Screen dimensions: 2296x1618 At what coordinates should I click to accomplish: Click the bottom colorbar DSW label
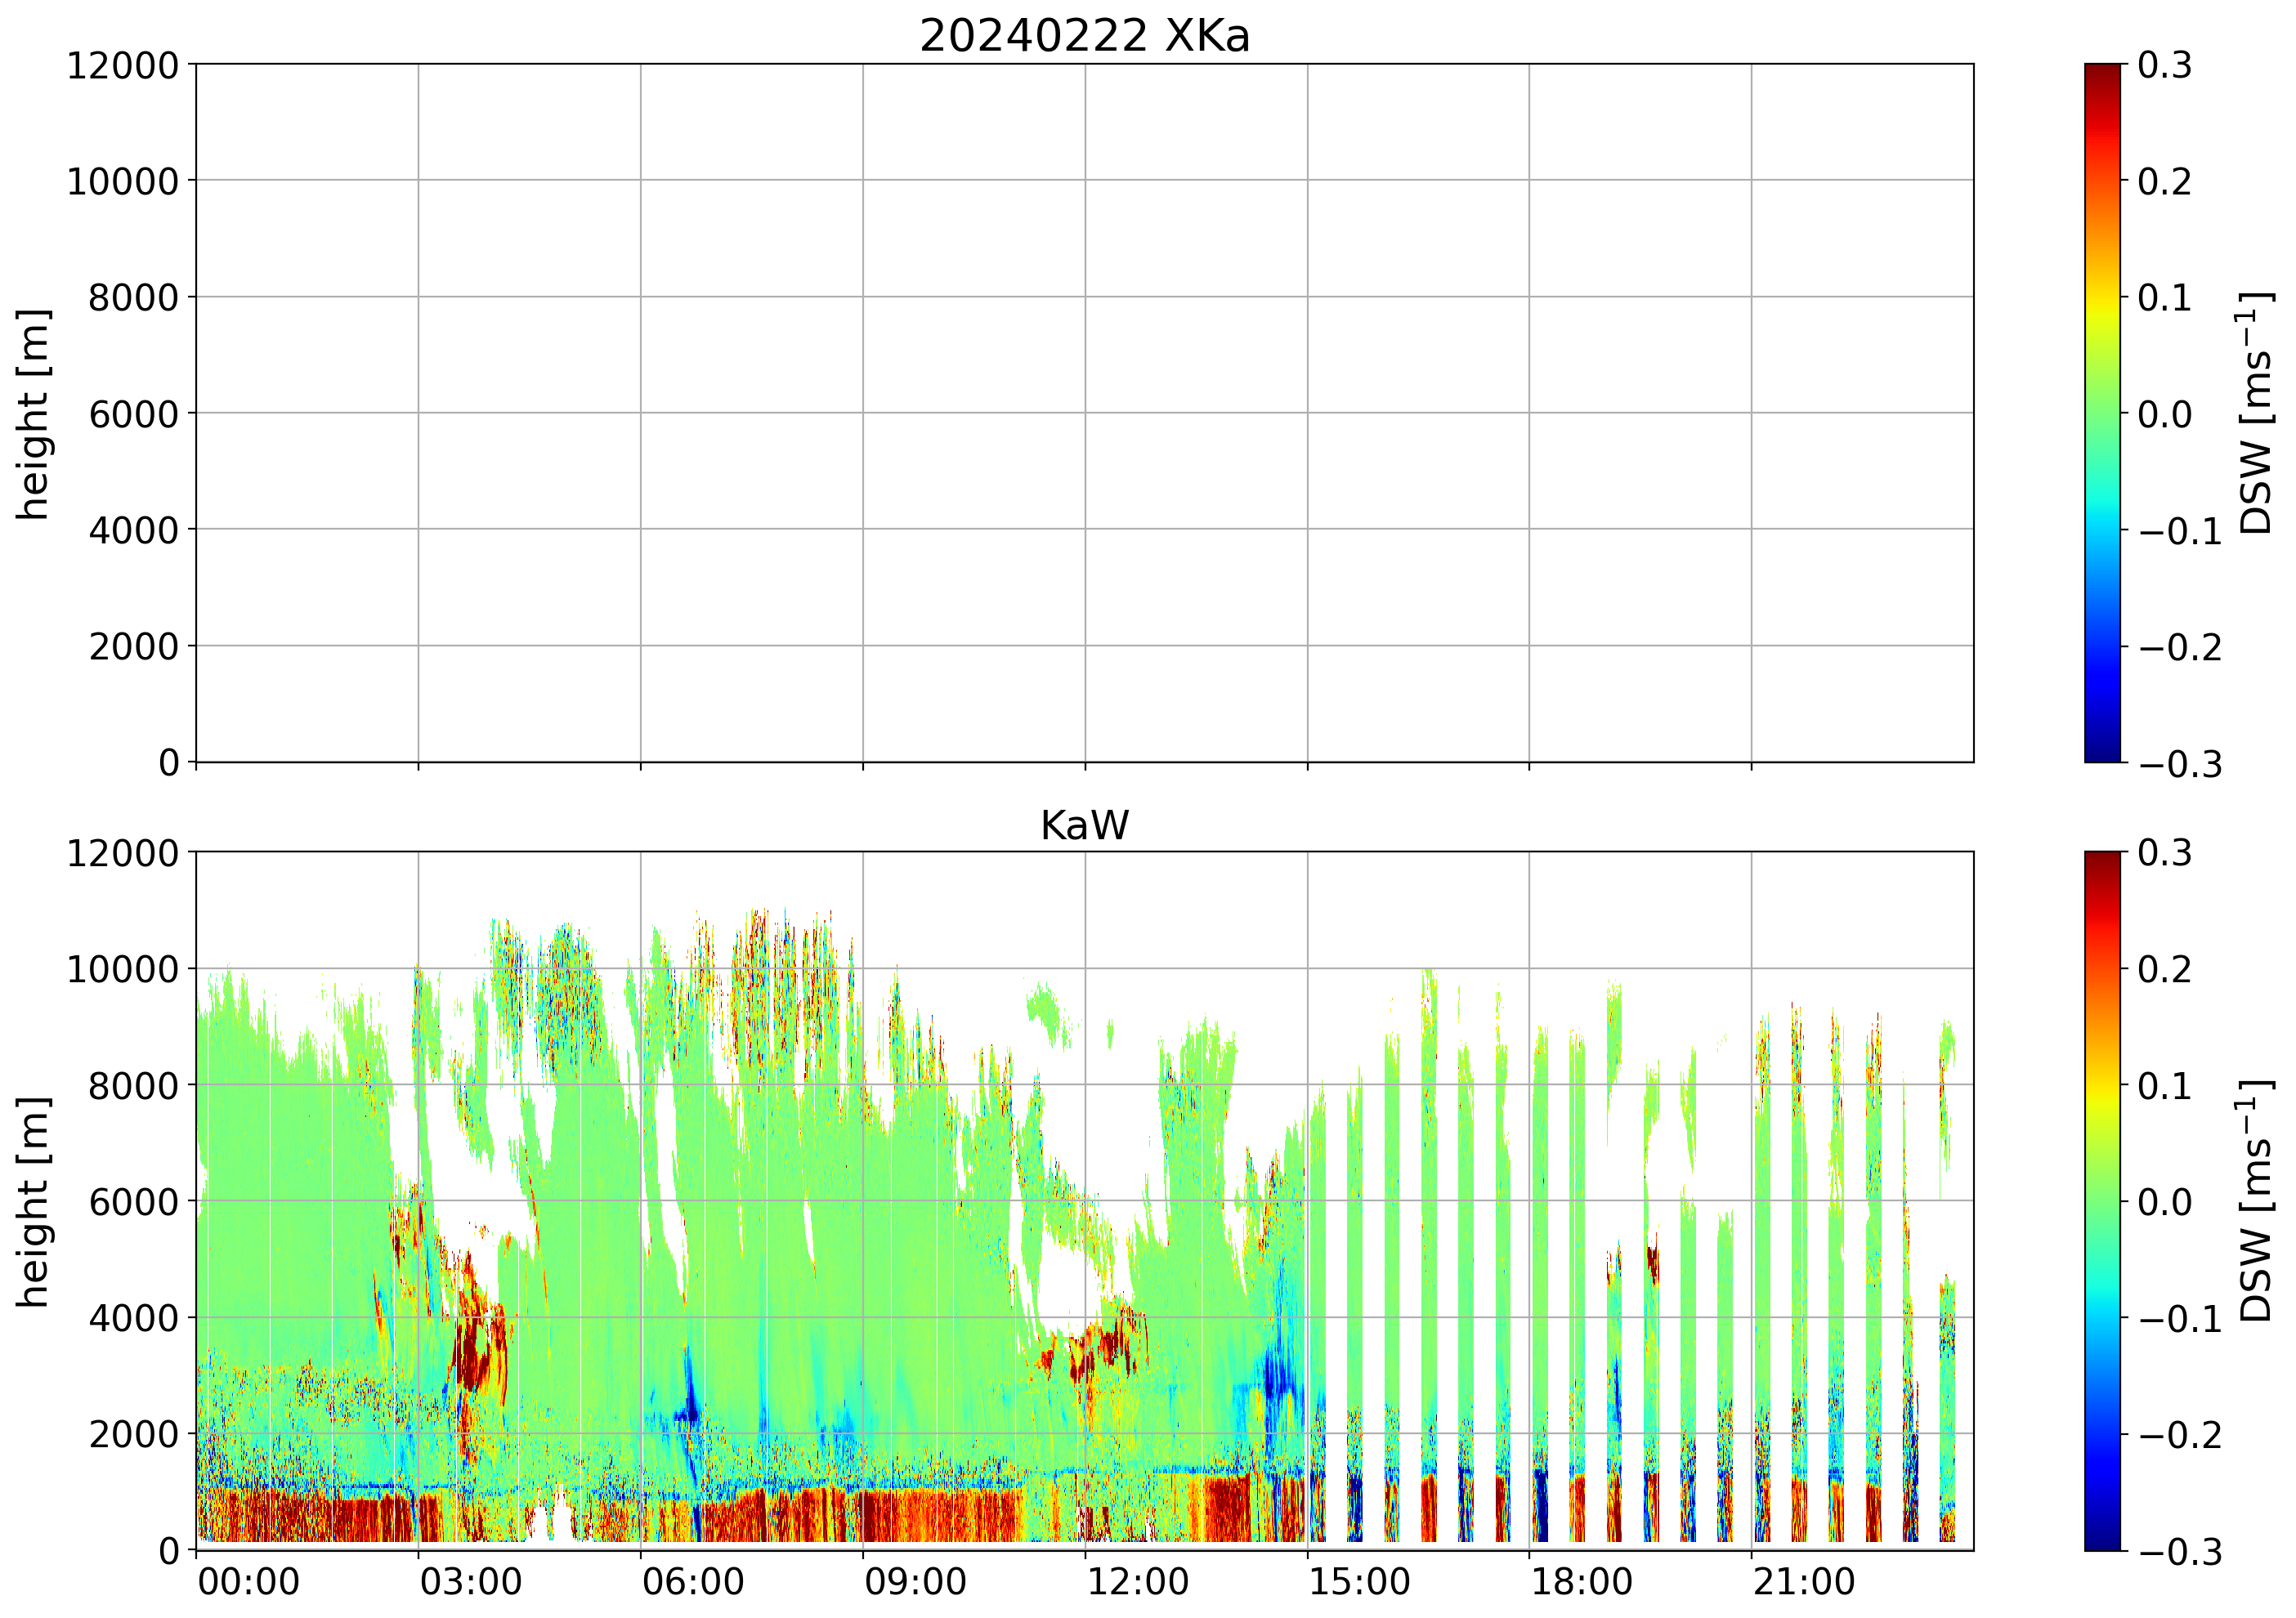(2256, 1201)
